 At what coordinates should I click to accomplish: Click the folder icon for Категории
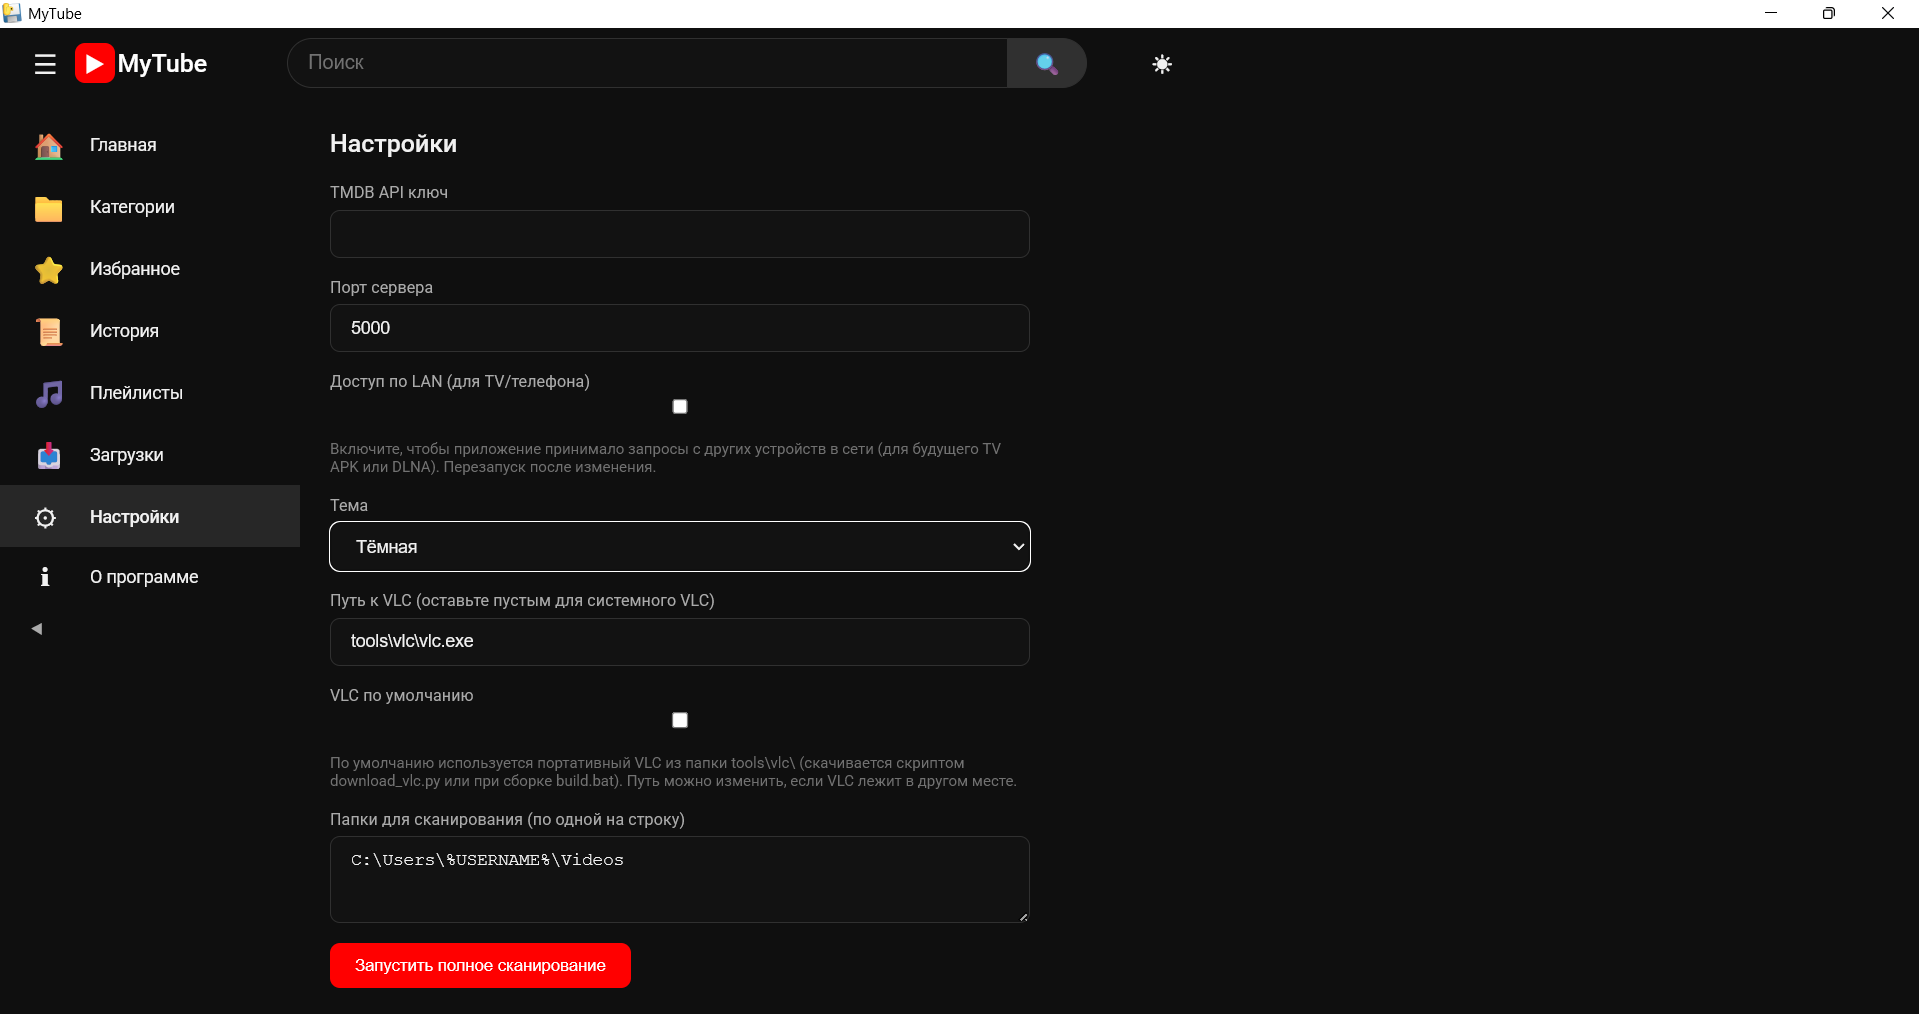coord(48,208)
